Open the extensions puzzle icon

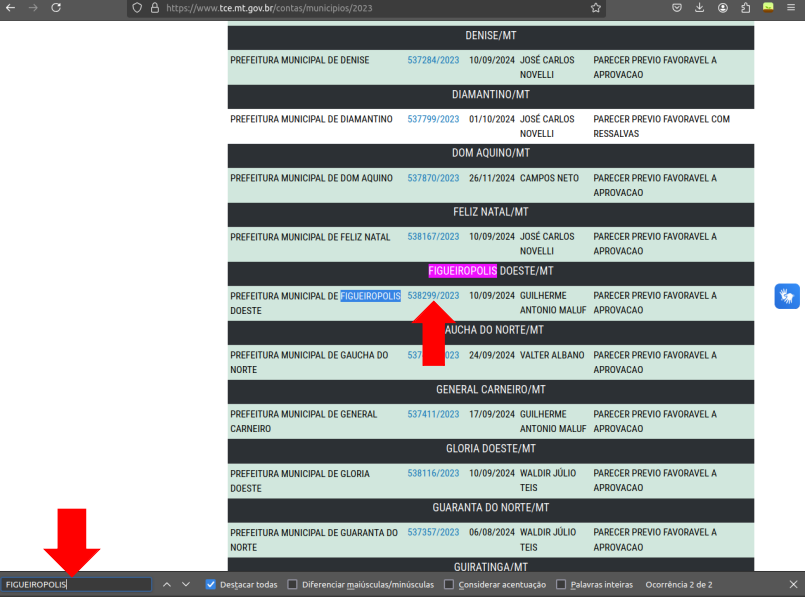[745, 8]
